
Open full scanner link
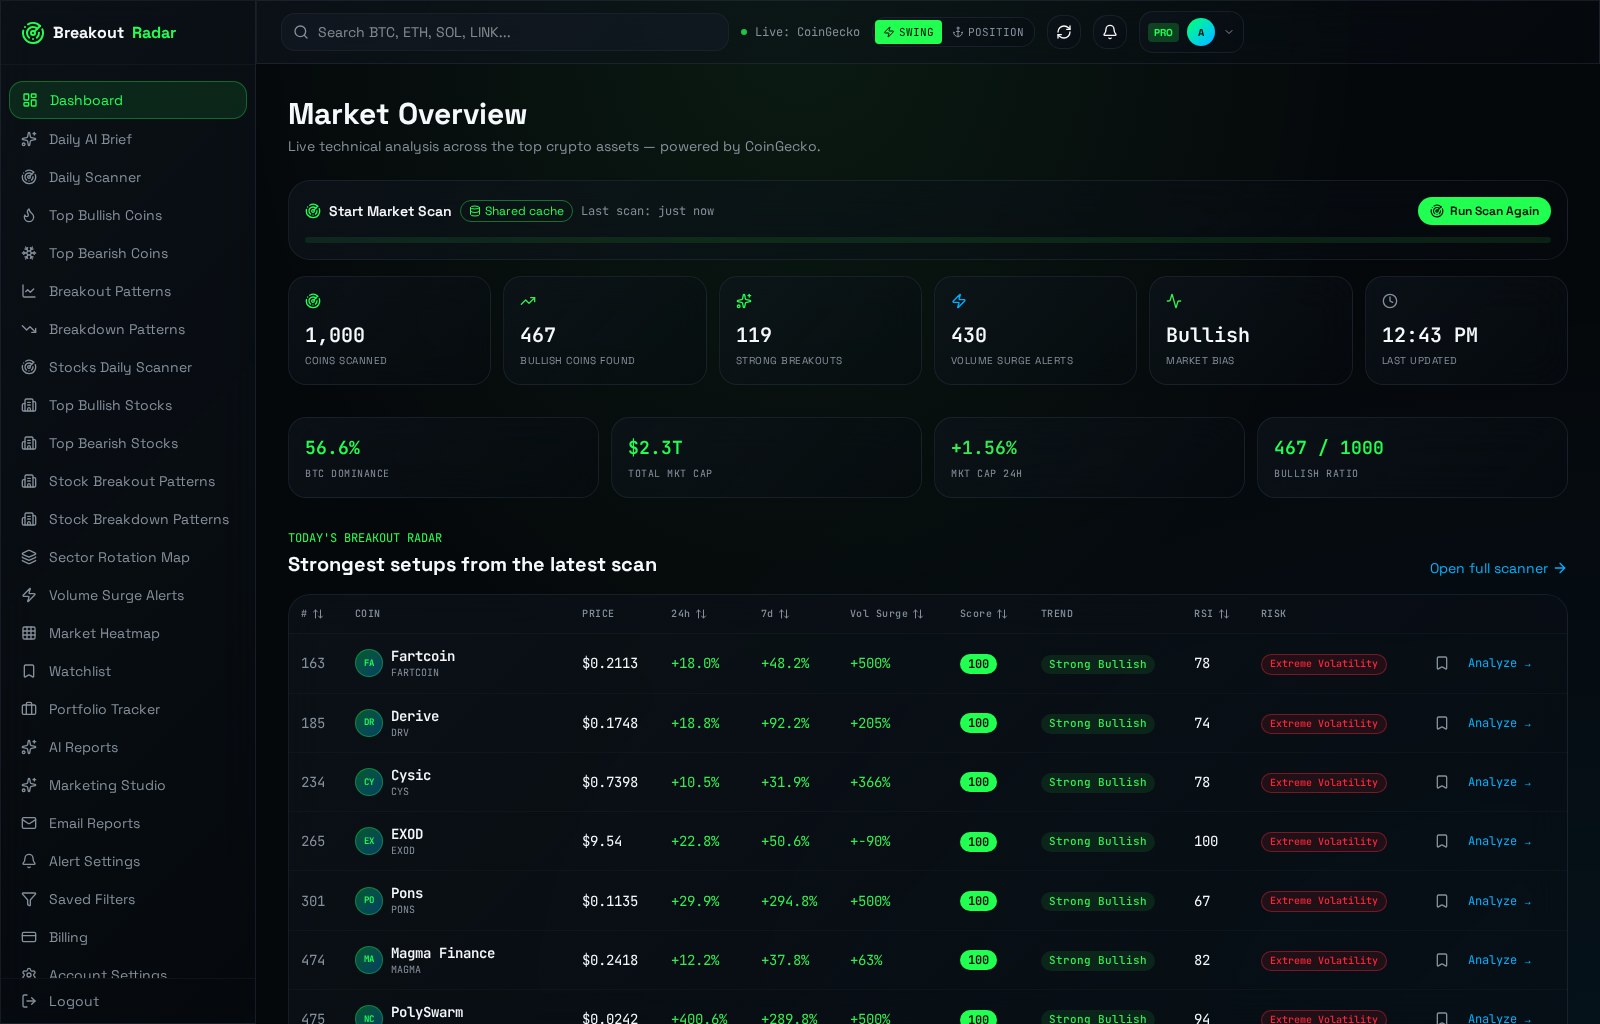coord(1497,568)
